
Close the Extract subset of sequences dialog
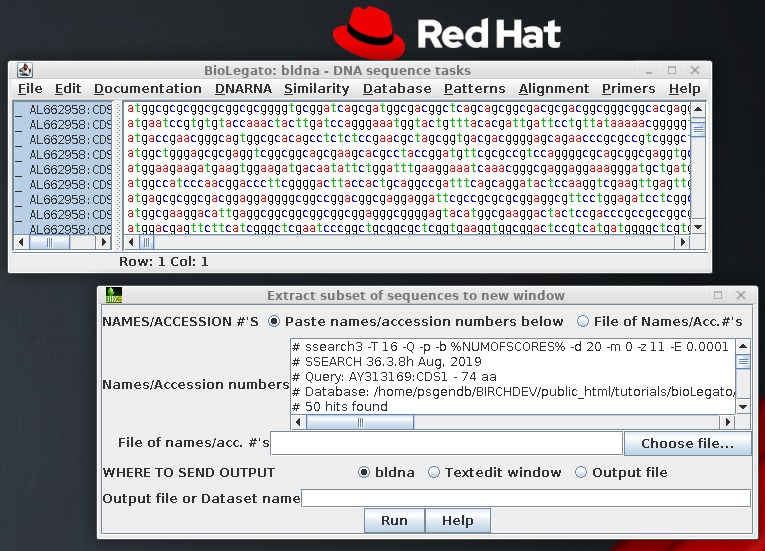(740, 295)
